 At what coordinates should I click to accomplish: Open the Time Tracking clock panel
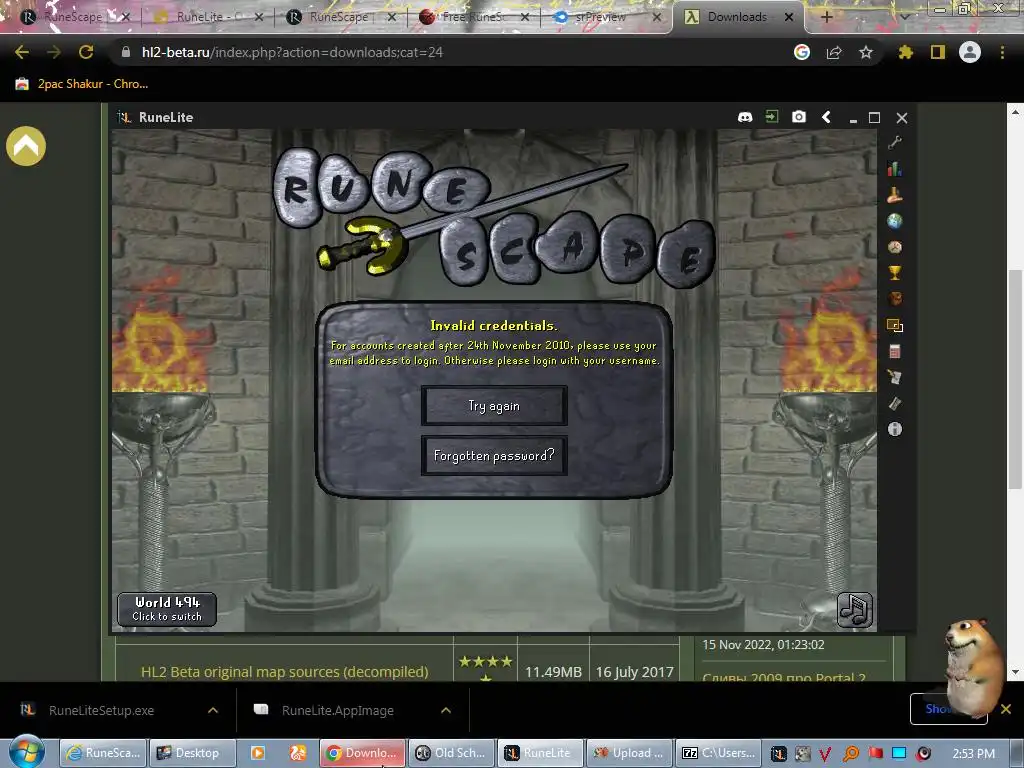click(x=895, y=247)
